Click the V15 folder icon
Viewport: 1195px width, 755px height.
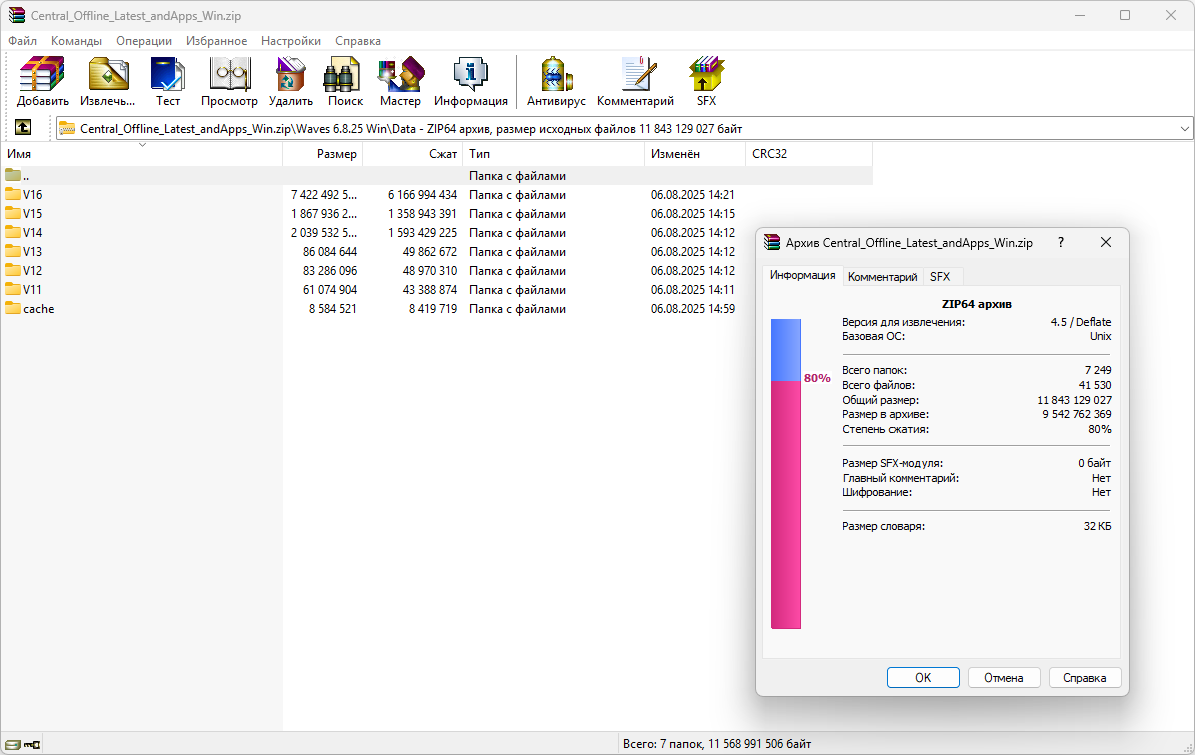pyautogui.click(x=13, y=213)
